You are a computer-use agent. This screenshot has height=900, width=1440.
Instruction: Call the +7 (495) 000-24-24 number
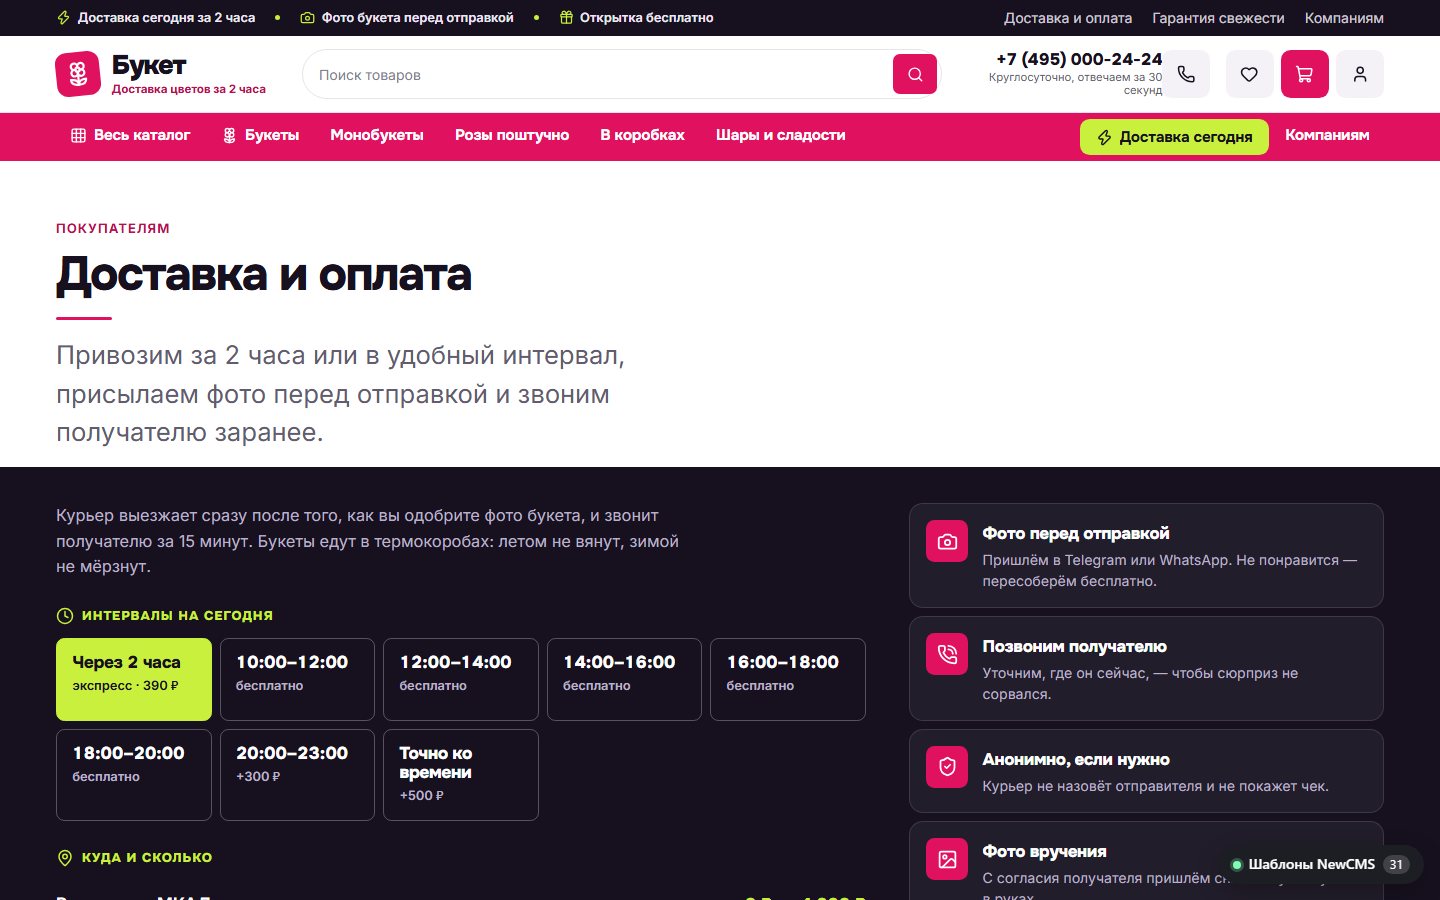pos(1079,59)
